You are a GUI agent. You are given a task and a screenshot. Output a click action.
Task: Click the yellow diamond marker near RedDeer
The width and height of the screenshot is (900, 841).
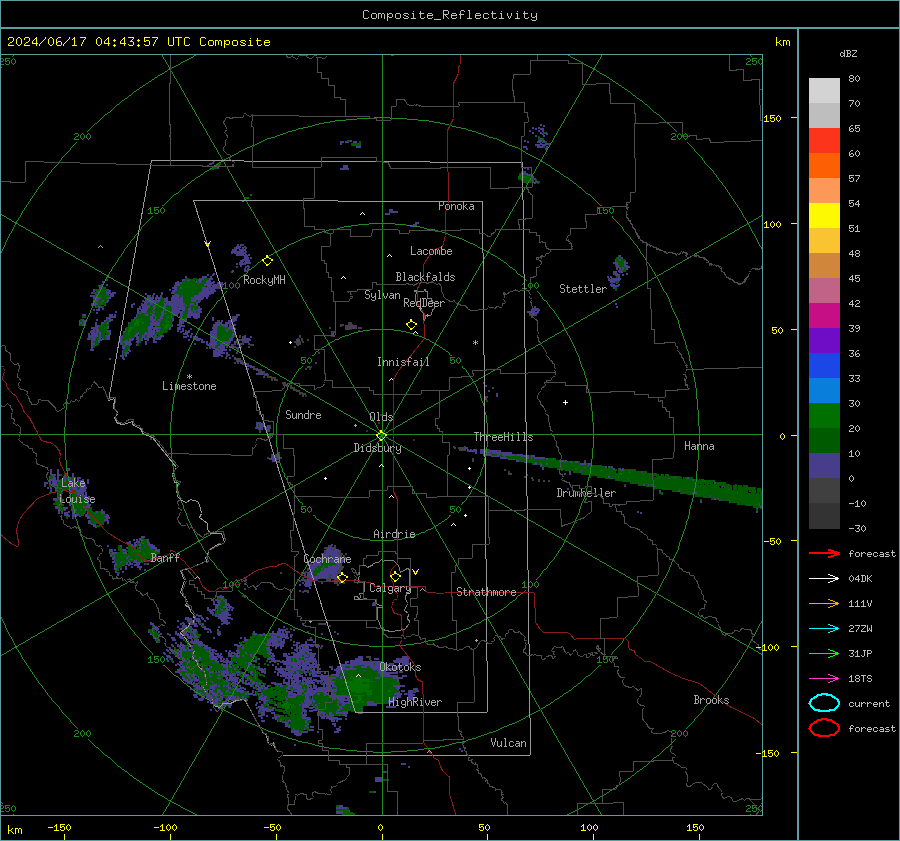click(x=412, y=325)
